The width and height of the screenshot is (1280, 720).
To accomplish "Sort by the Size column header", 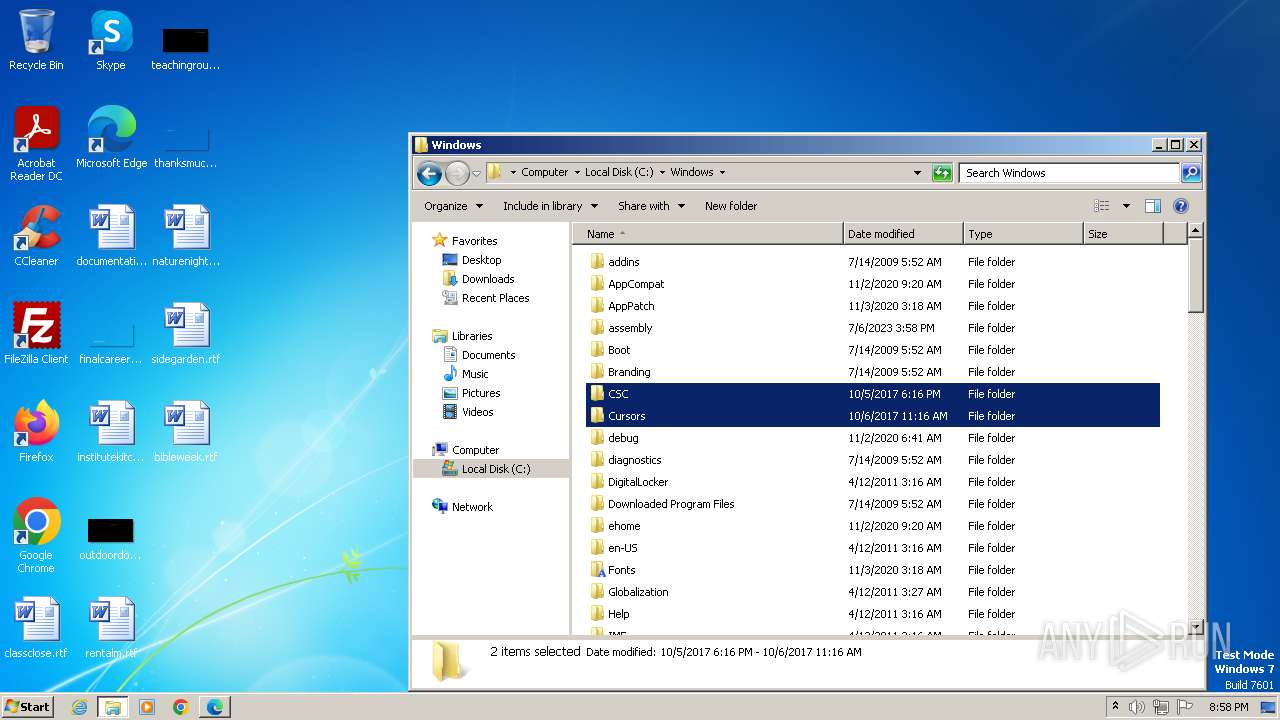I will [1123, 234].
